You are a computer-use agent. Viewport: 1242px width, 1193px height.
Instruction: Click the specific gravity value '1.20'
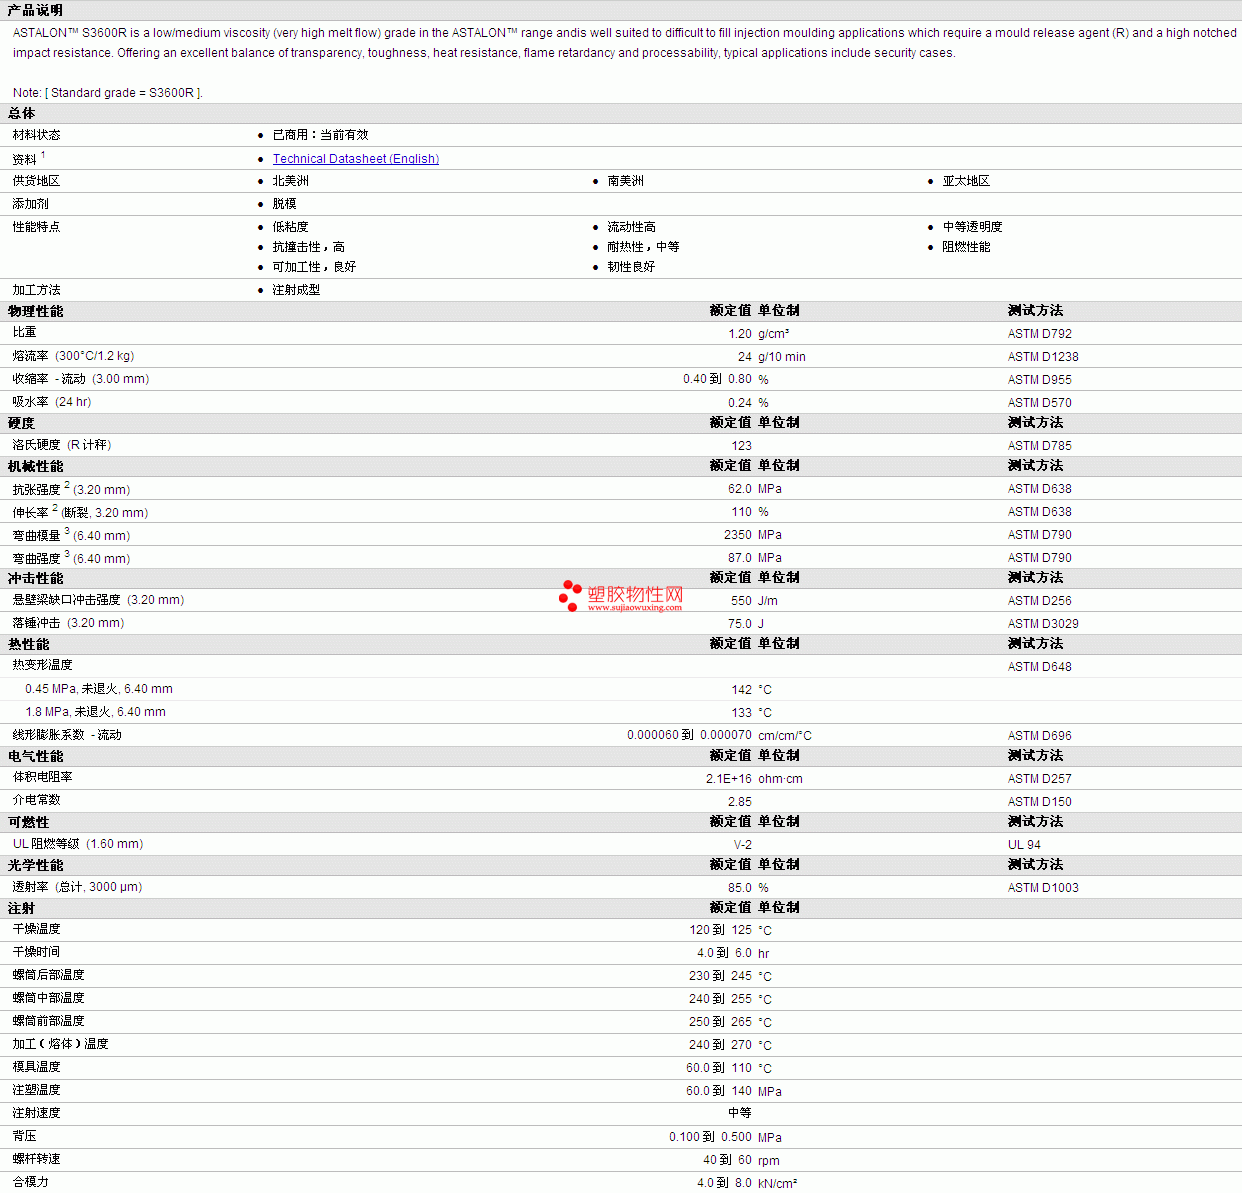tap(740, 334)
